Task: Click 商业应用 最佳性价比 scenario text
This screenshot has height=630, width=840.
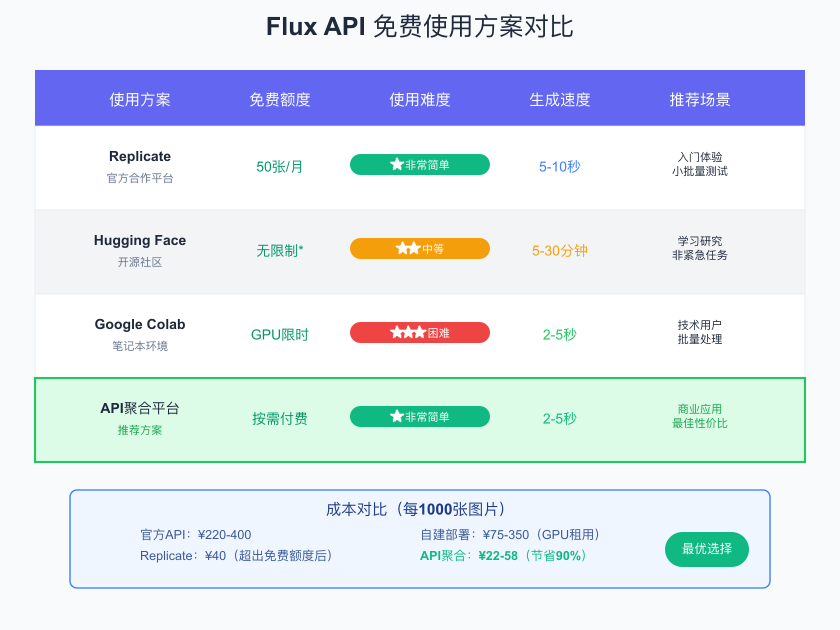Action: [x=700, y=416]
